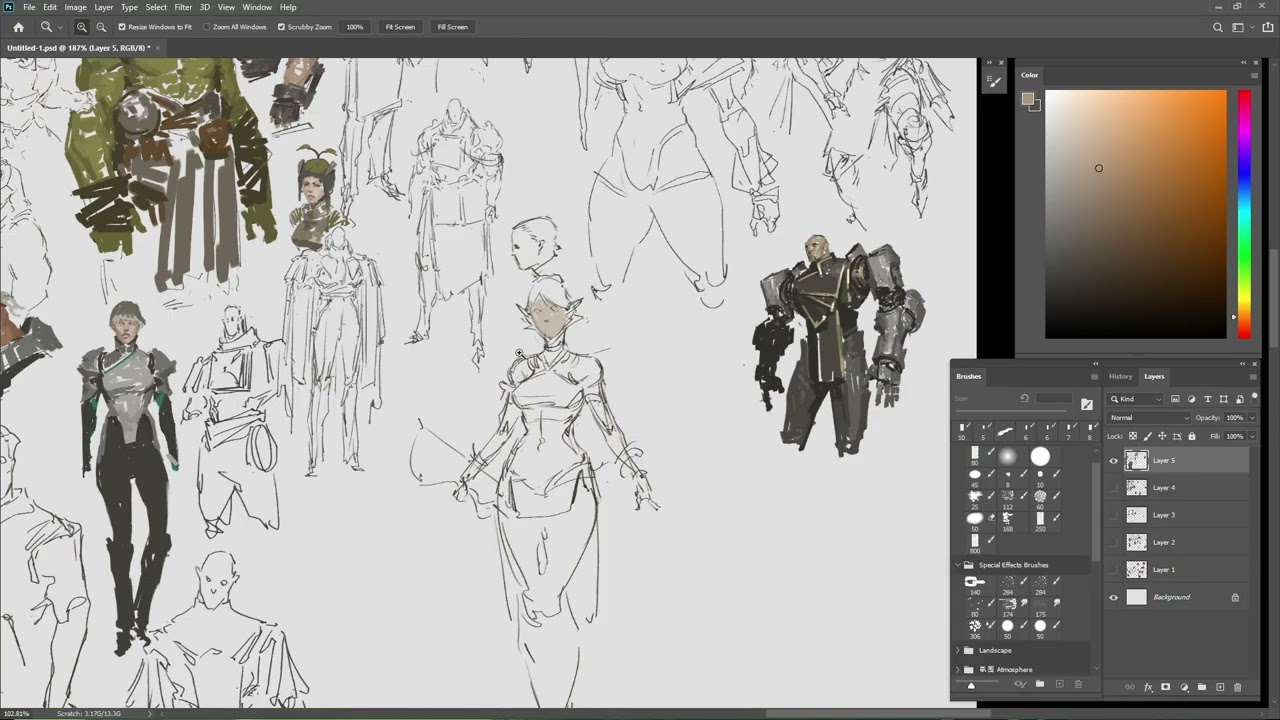
Task: Open the Window menu
Action: (257, 7)
